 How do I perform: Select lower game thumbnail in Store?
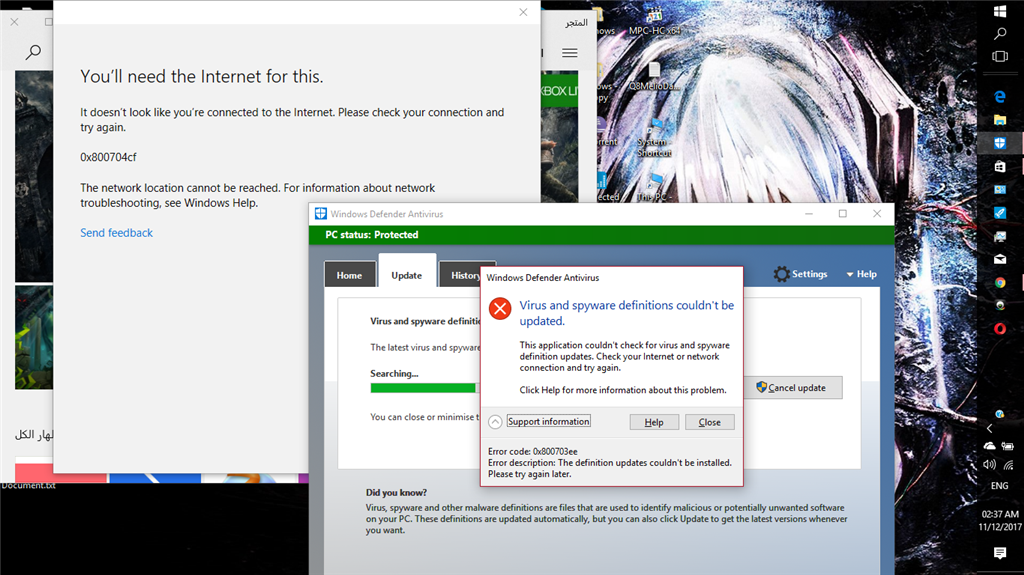(34, 337)
